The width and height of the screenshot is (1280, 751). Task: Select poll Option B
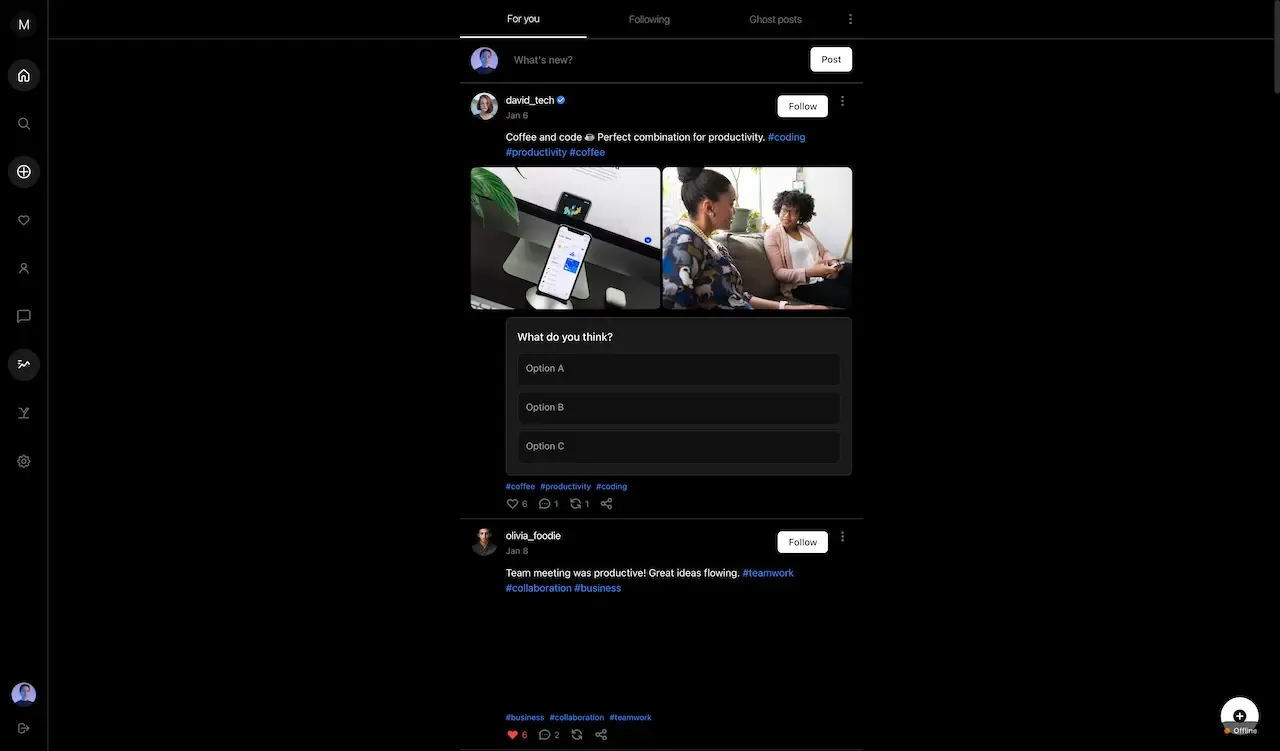(x=679, y=407)
